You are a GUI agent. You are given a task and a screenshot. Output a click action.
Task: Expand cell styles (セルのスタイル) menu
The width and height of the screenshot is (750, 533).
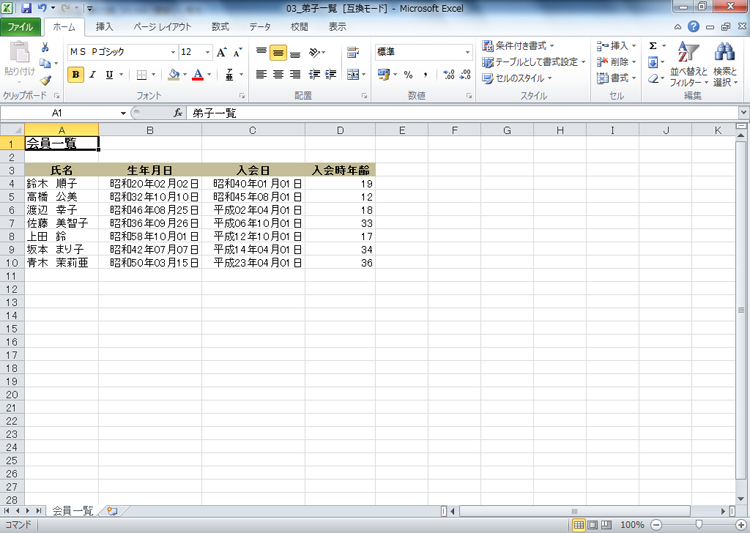tap(517, 78)
